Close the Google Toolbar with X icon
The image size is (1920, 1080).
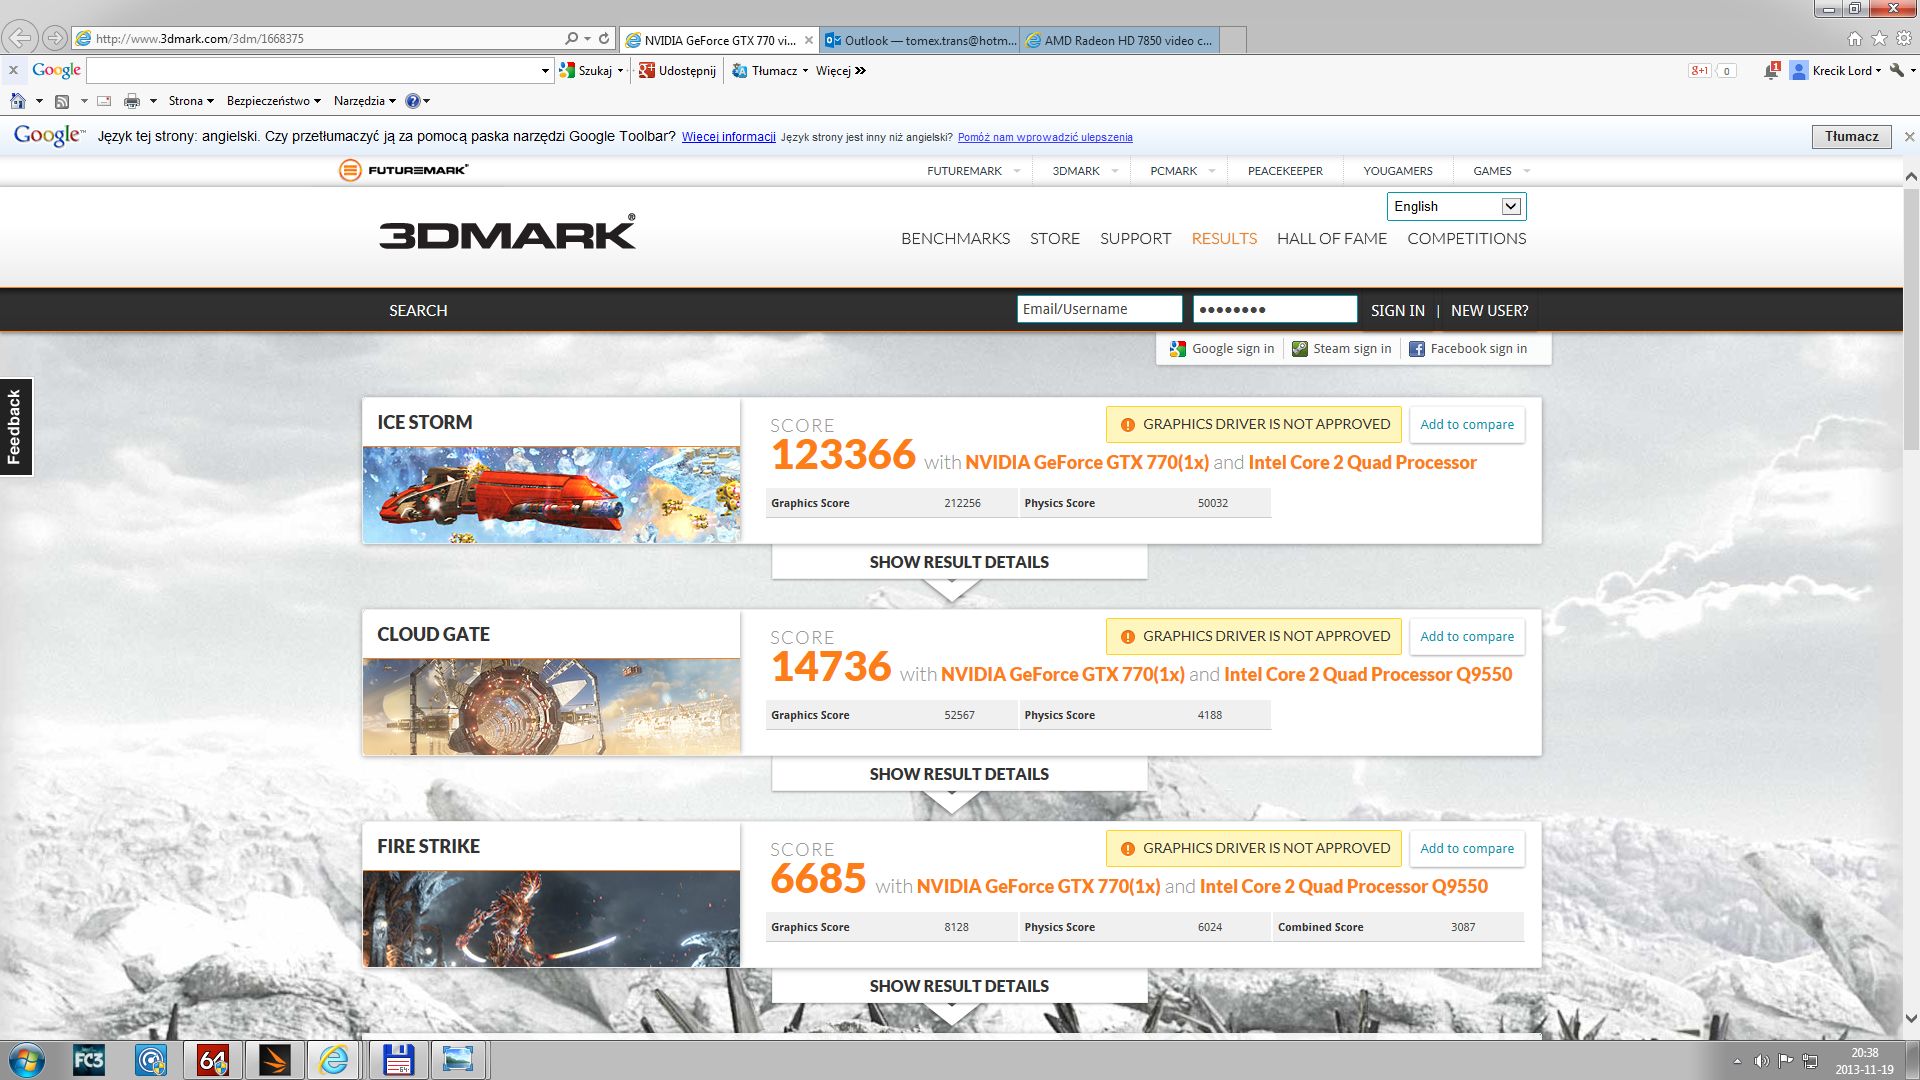[13, 70]
